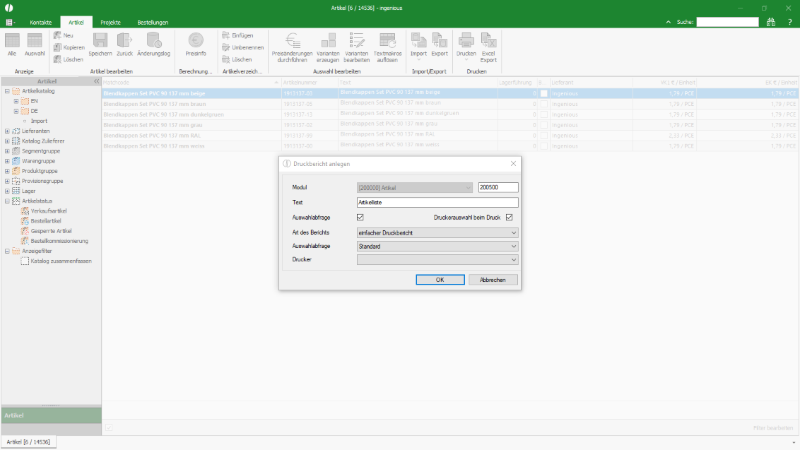Collapse the ribbon with the chevron
Viewport: 800px width, 450px height.
pos(668,22)
